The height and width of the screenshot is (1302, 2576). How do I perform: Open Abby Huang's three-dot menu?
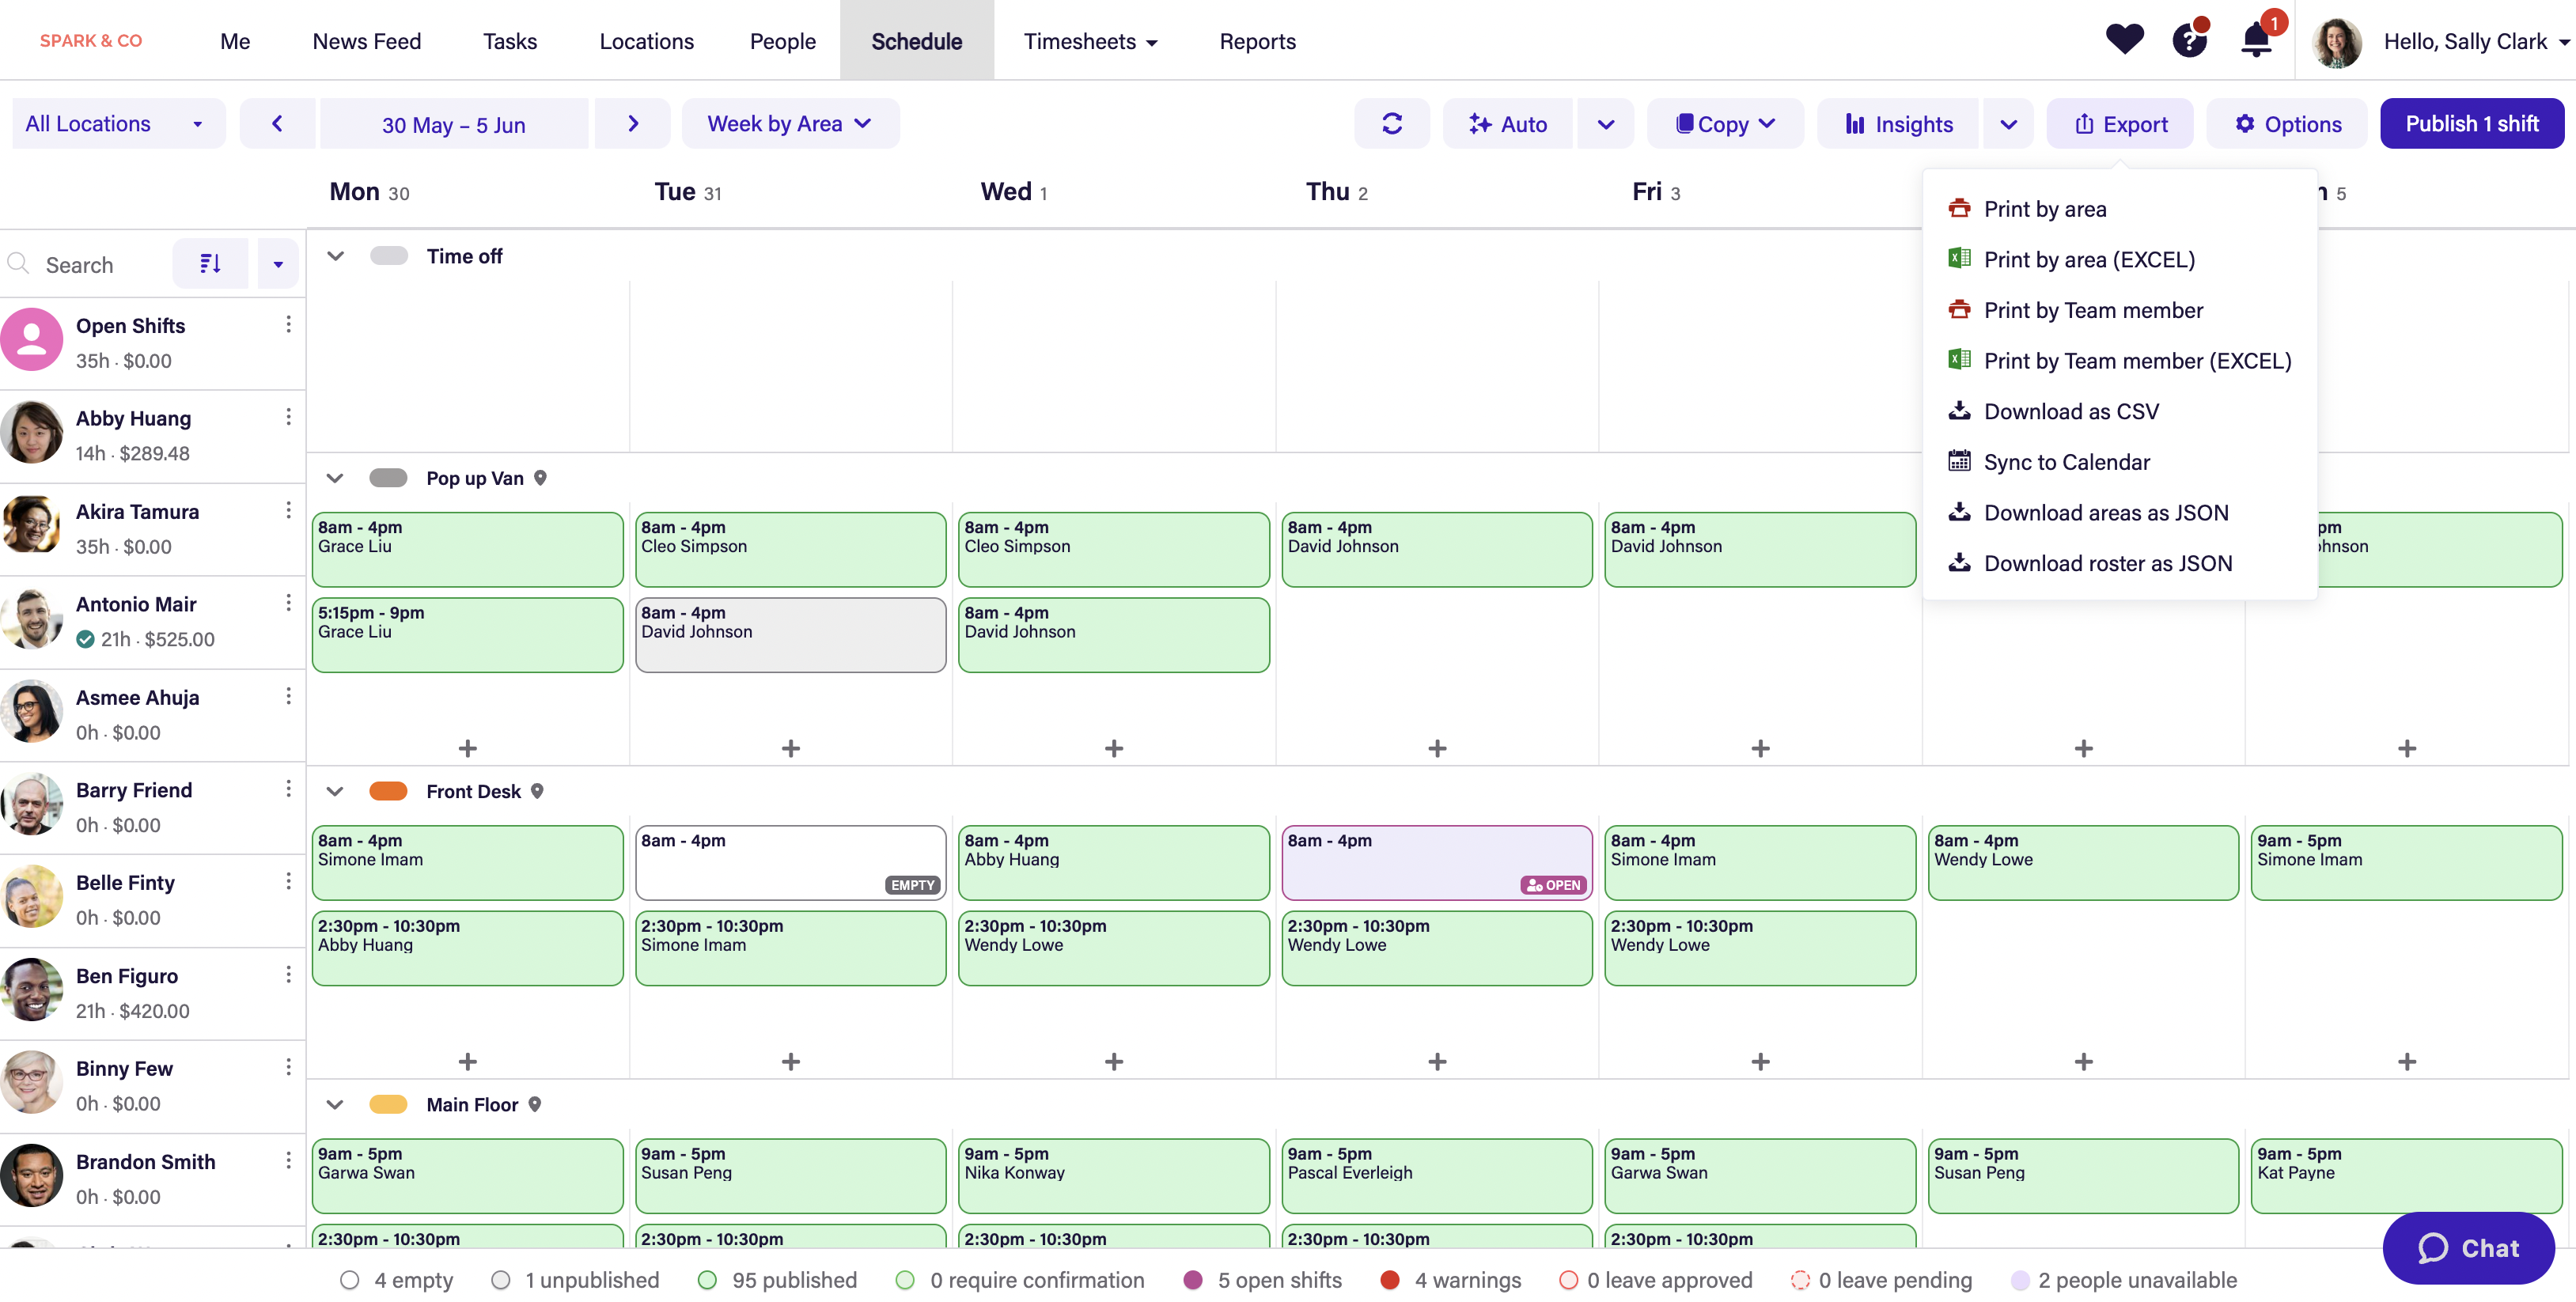pos(288,416)
